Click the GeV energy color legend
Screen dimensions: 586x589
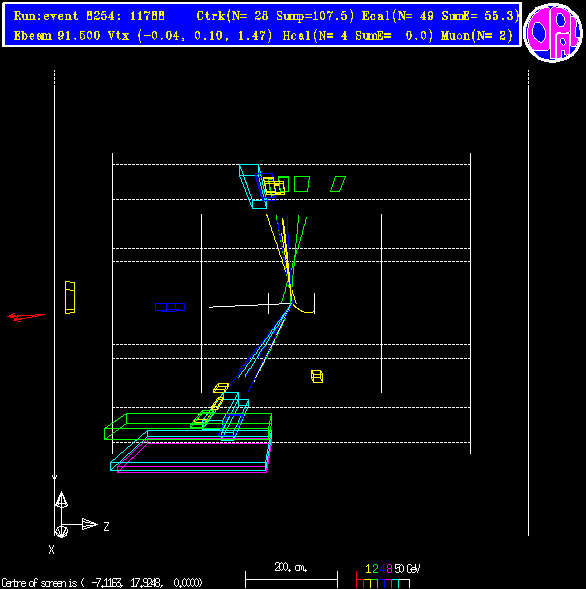click(x=388, y=576)
